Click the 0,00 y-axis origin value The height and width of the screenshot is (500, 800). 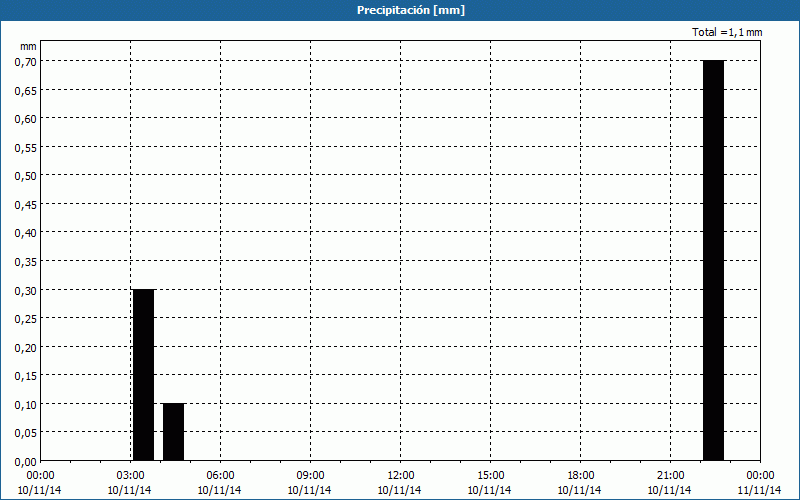click(x=25, y=461)
